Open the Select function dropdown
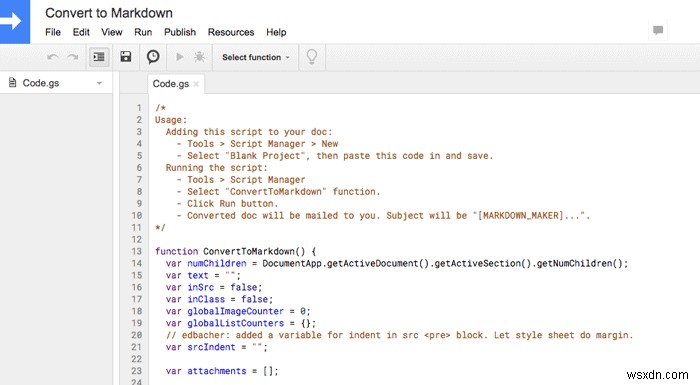This screenshot has height=385, width=700. tap(256, 57)
